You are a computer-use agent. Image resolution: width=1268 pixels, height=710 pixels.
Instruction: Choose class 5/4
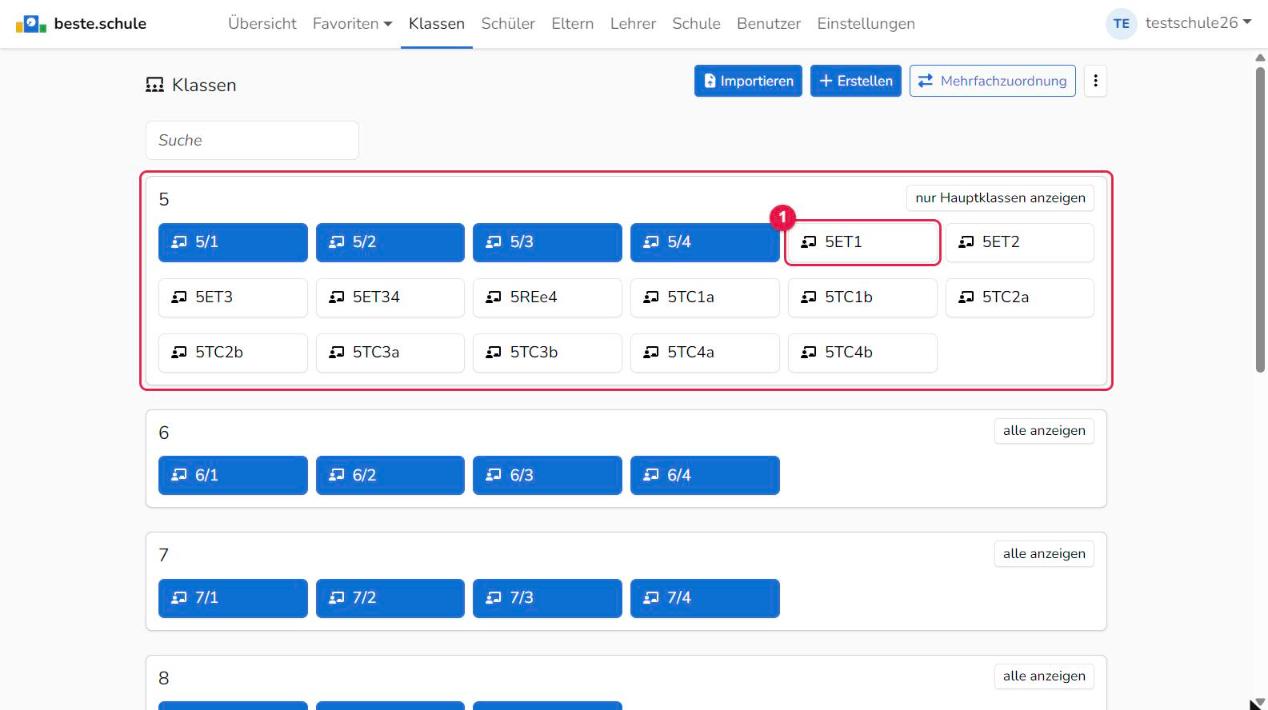point(705,242)
